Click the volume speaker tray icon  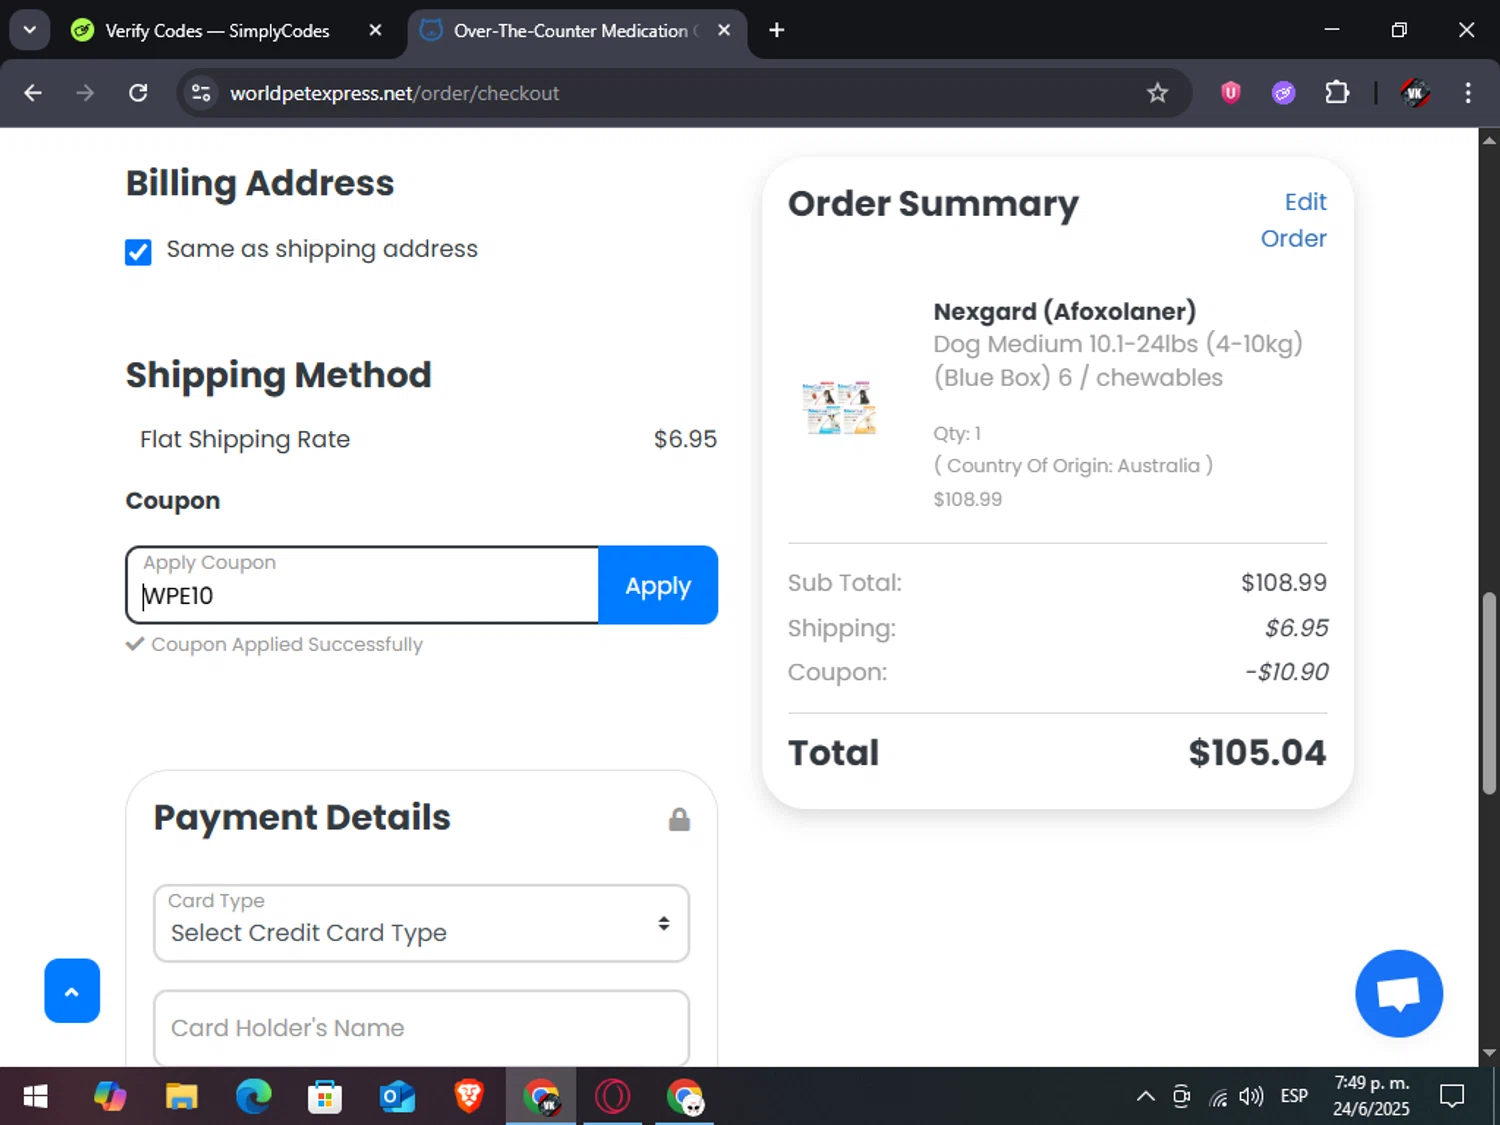pos(1251,1097)
